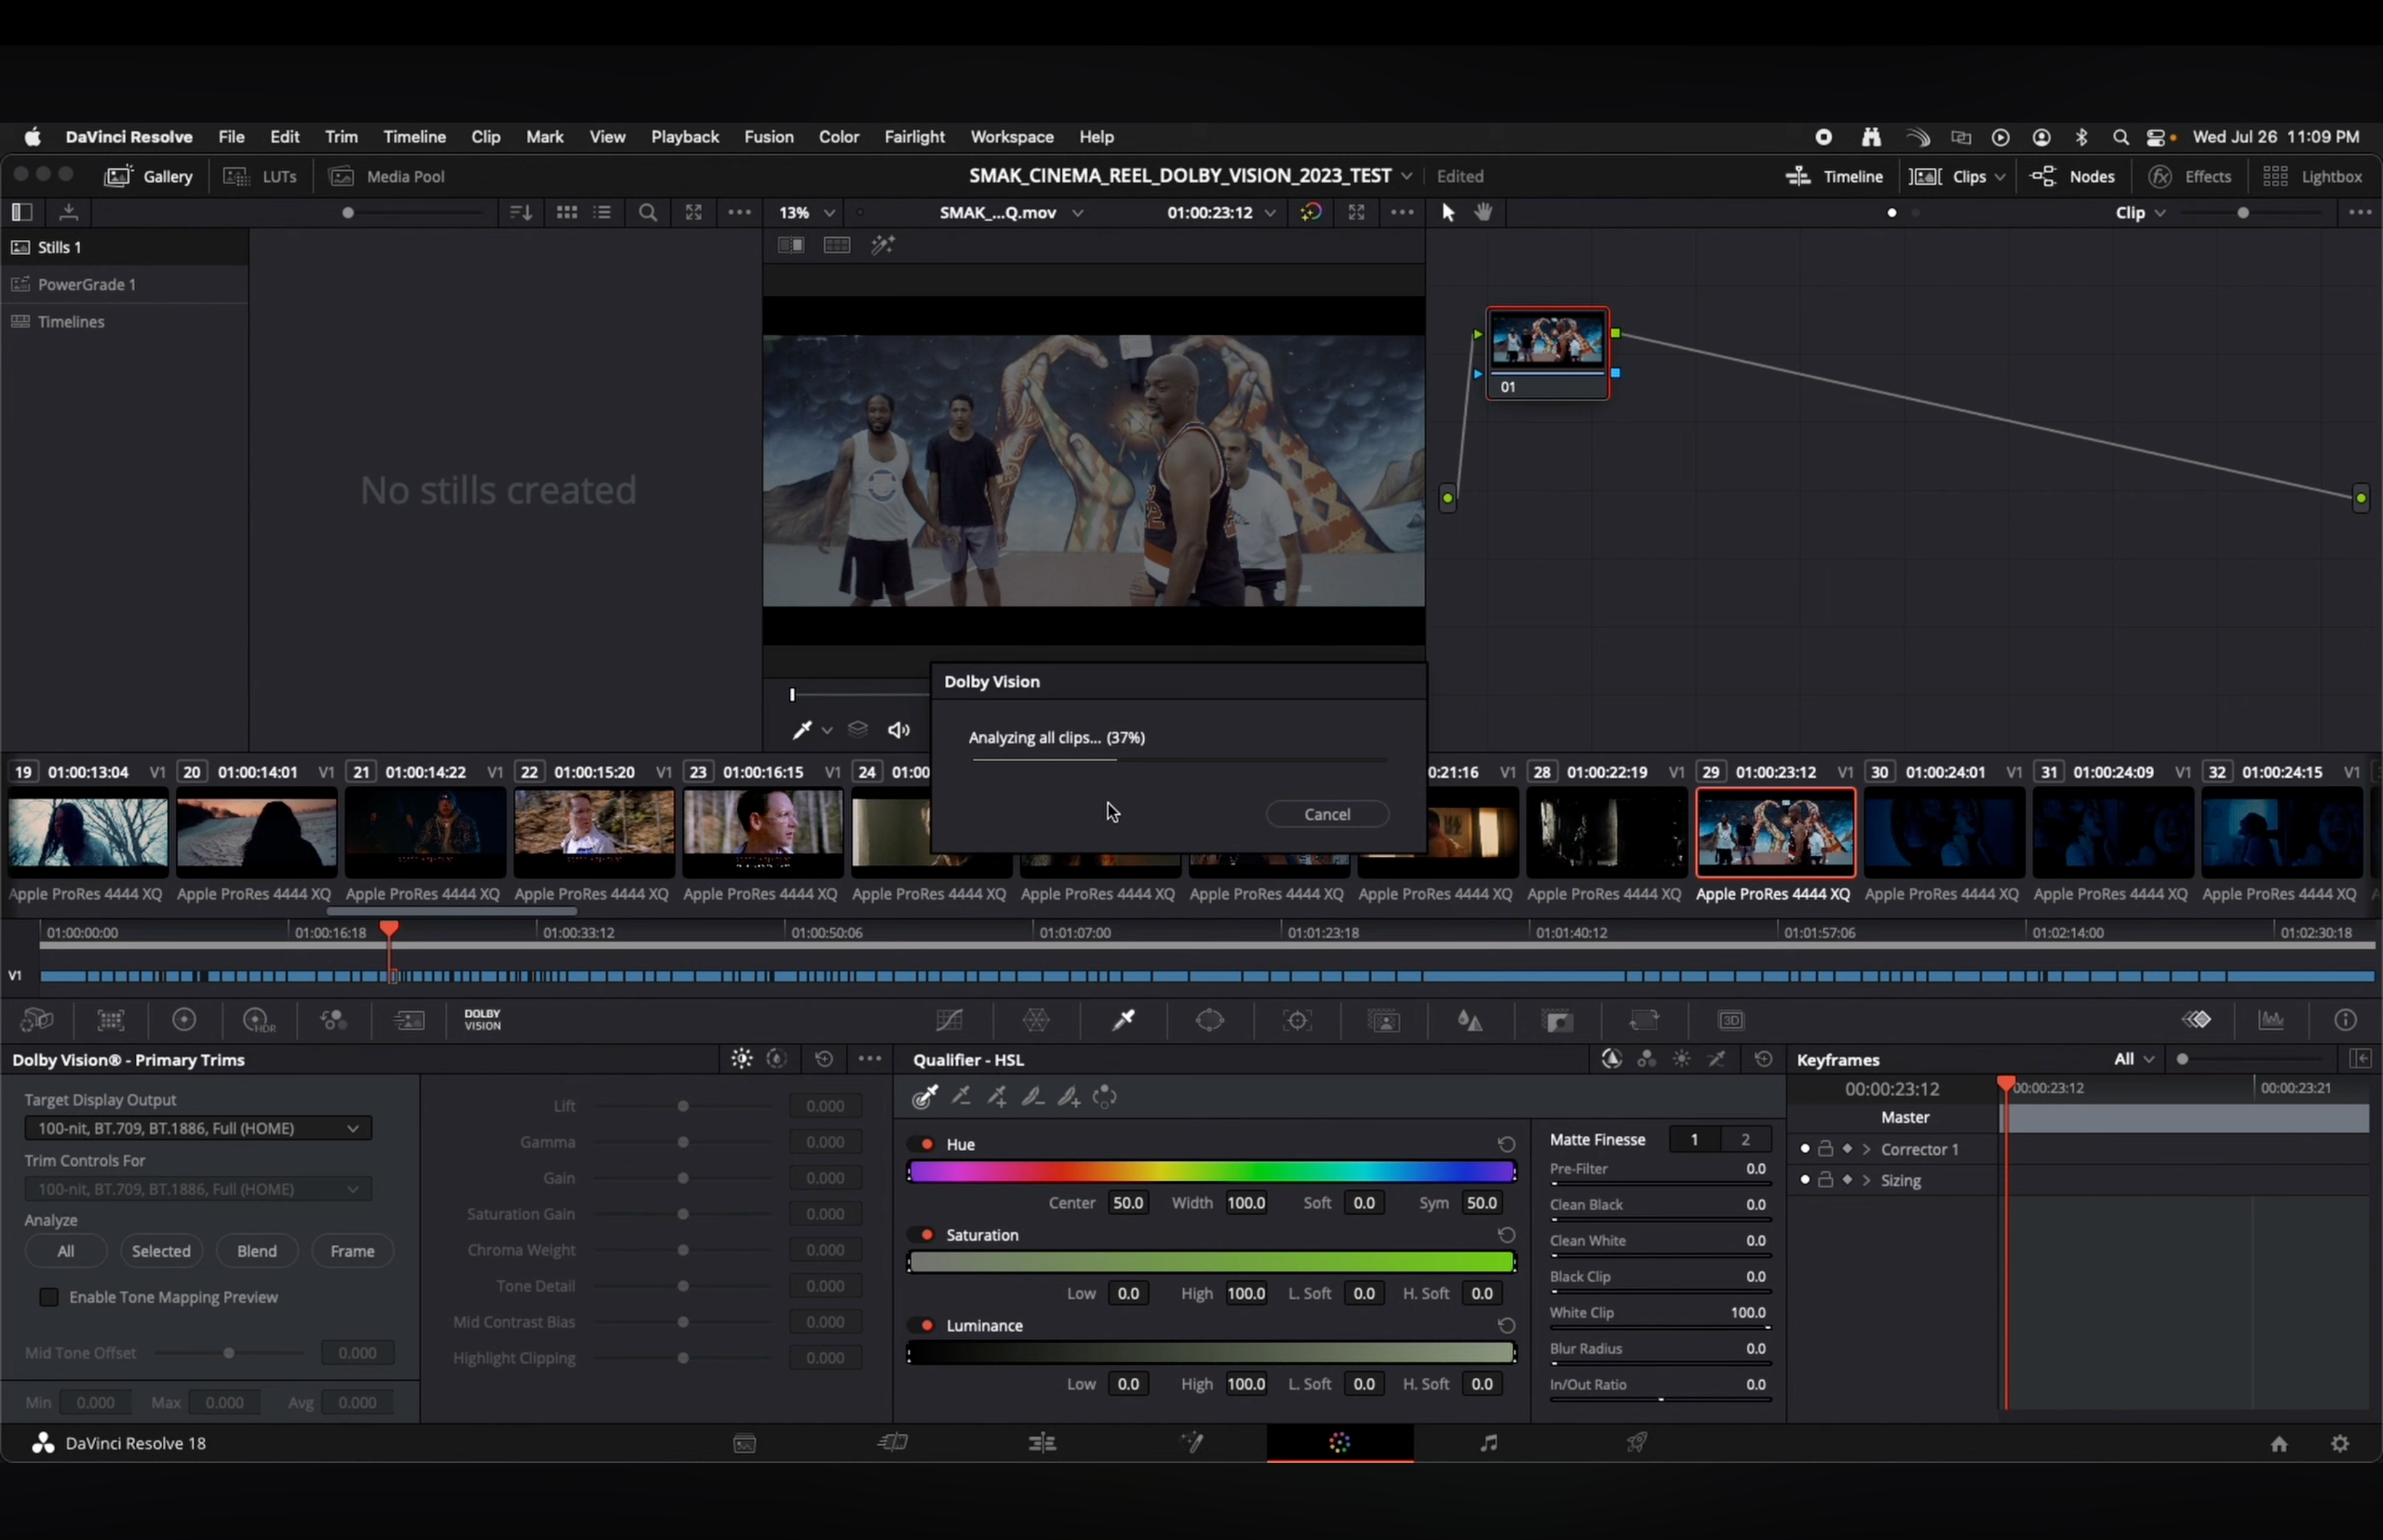
Task: Open the Color menu
Action: point(838,137)
